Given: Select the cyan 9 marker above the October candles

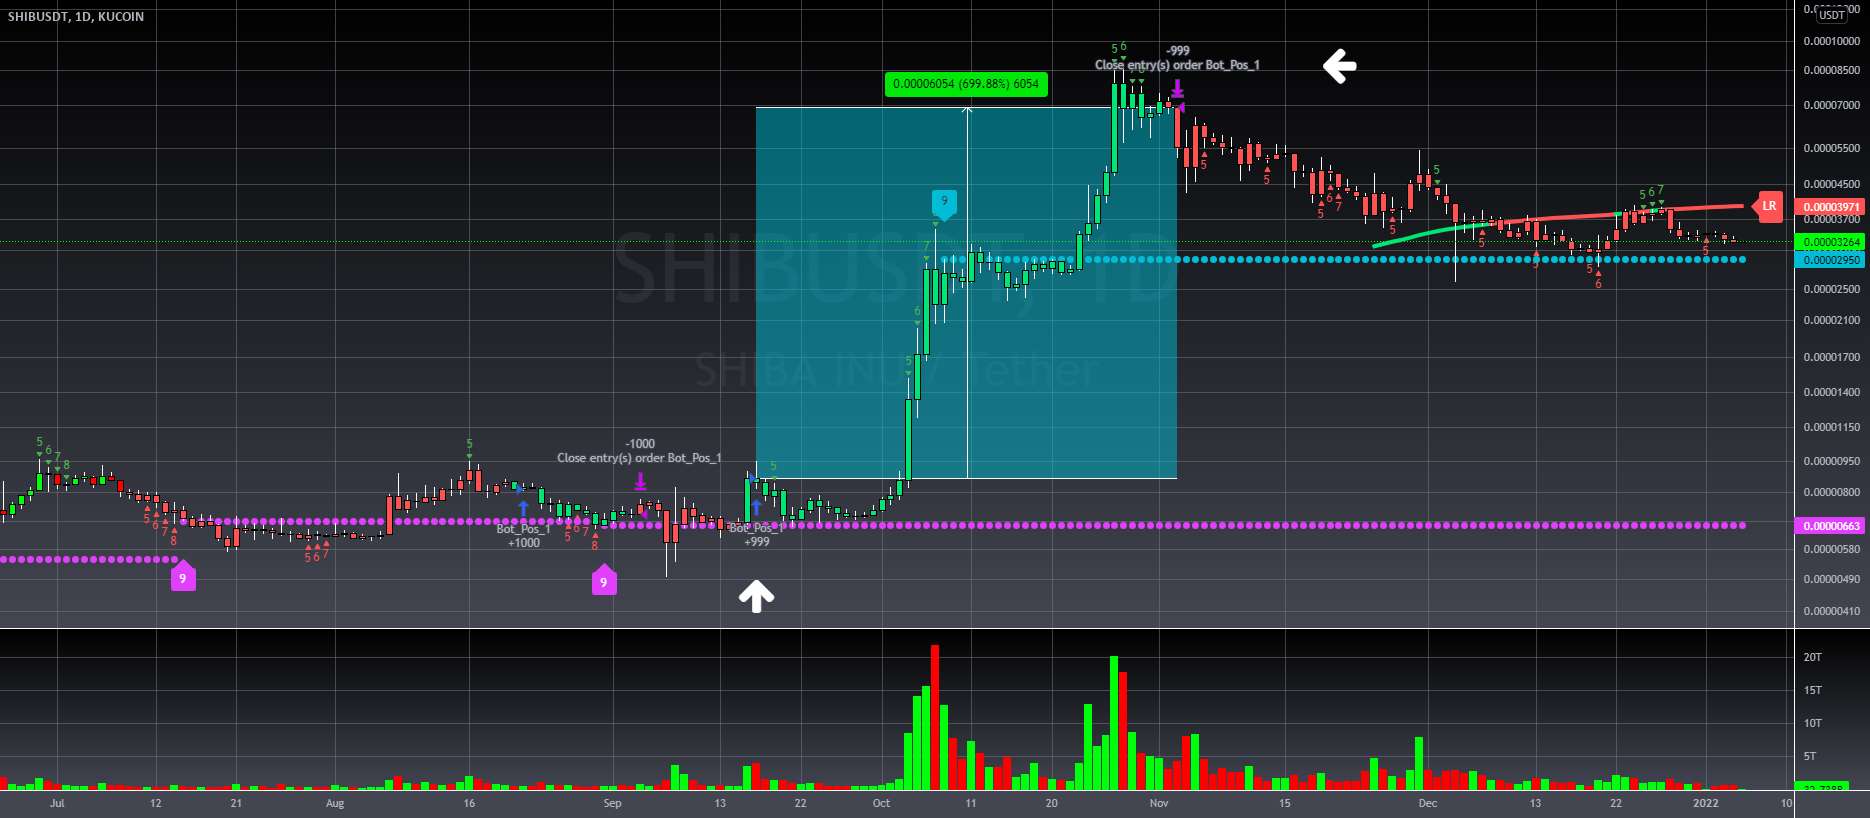Looking at the screenshot, I should (x=944, y=203).
